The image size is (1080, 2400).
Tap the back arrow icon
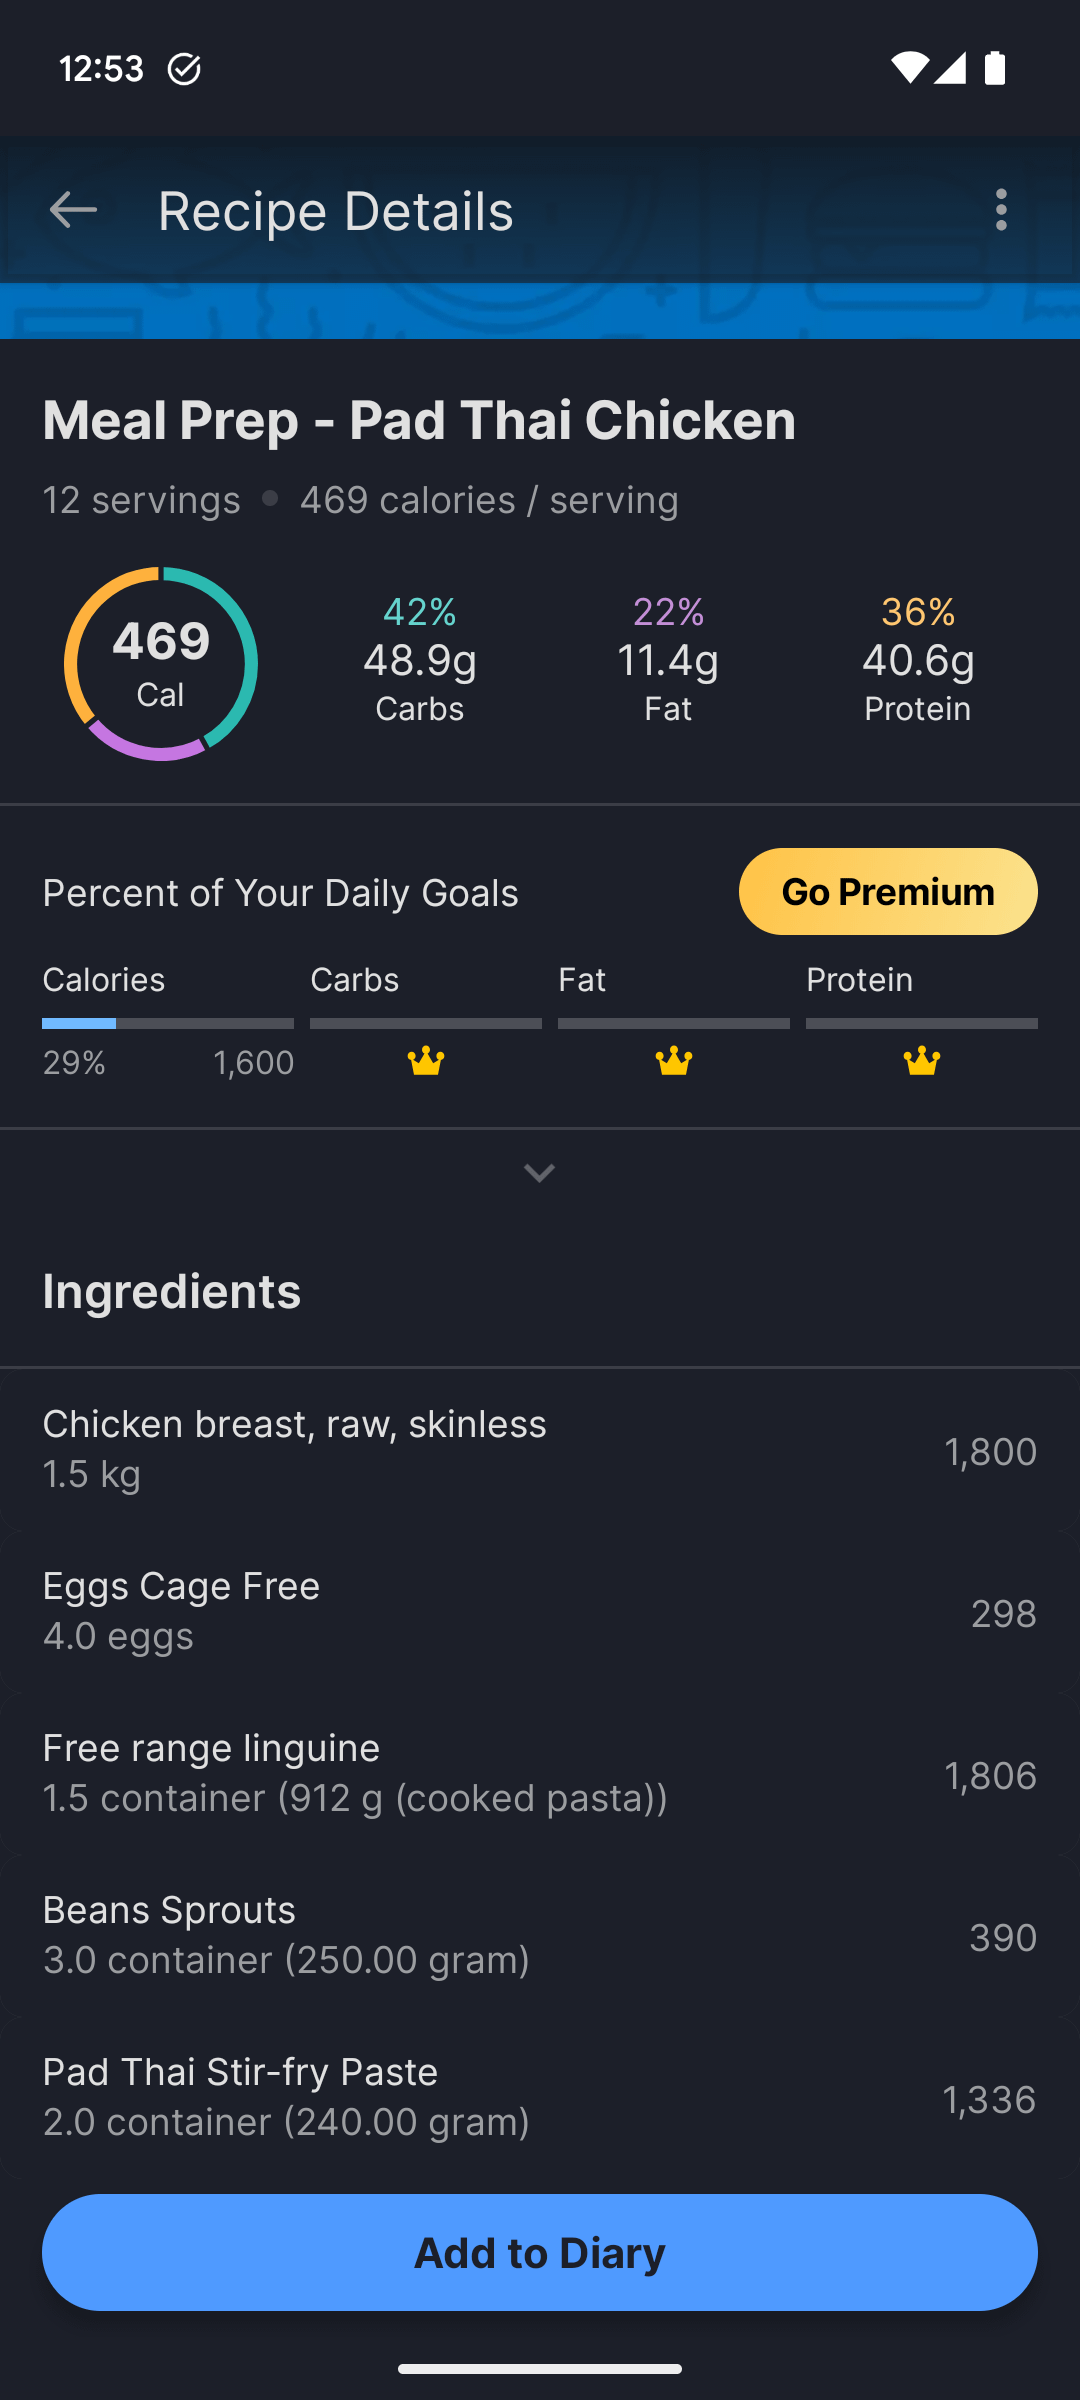73,211
